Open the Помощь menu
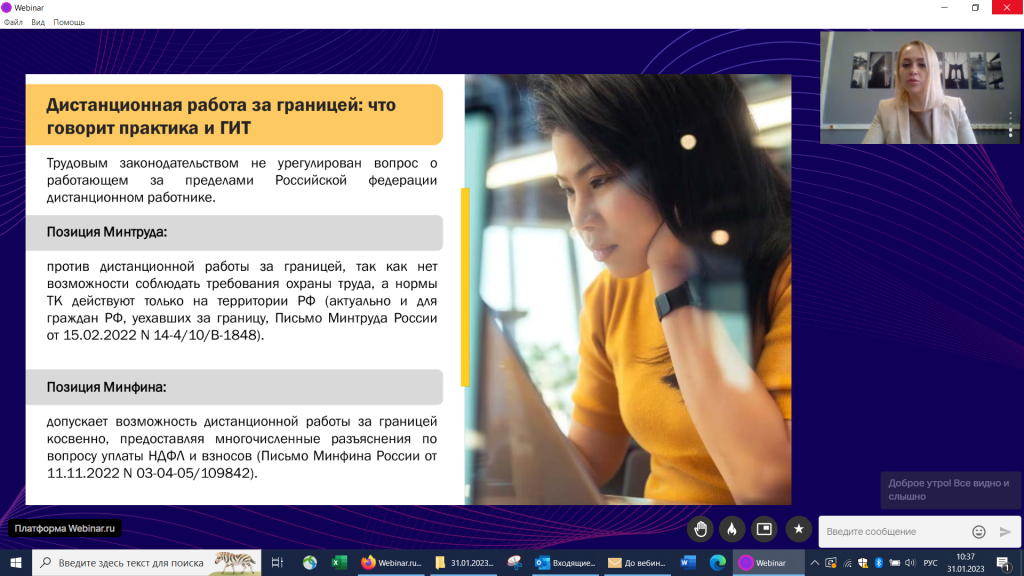 coord(69,21)
